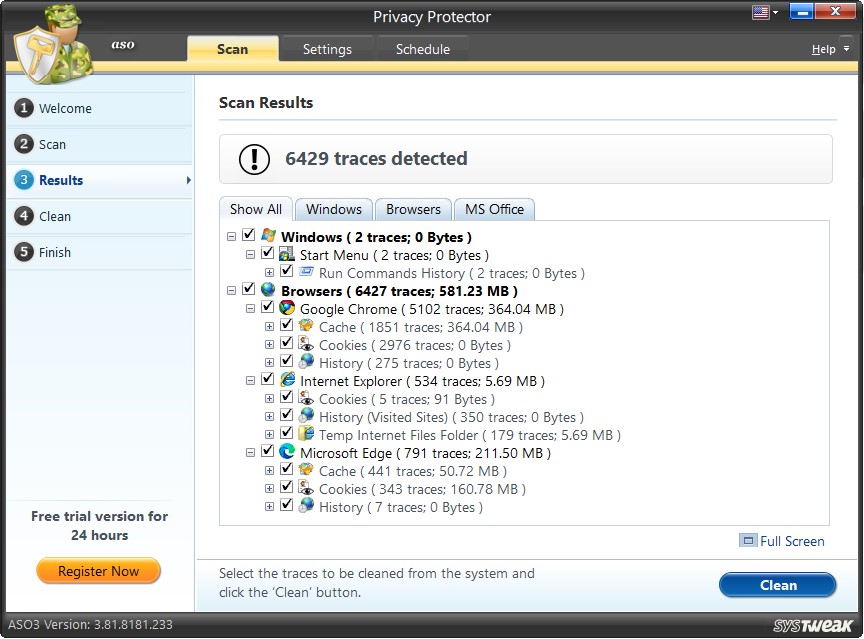Click the exclamation icon next to traces detected
Screen dimensions: 864x639
pos(253,158)
